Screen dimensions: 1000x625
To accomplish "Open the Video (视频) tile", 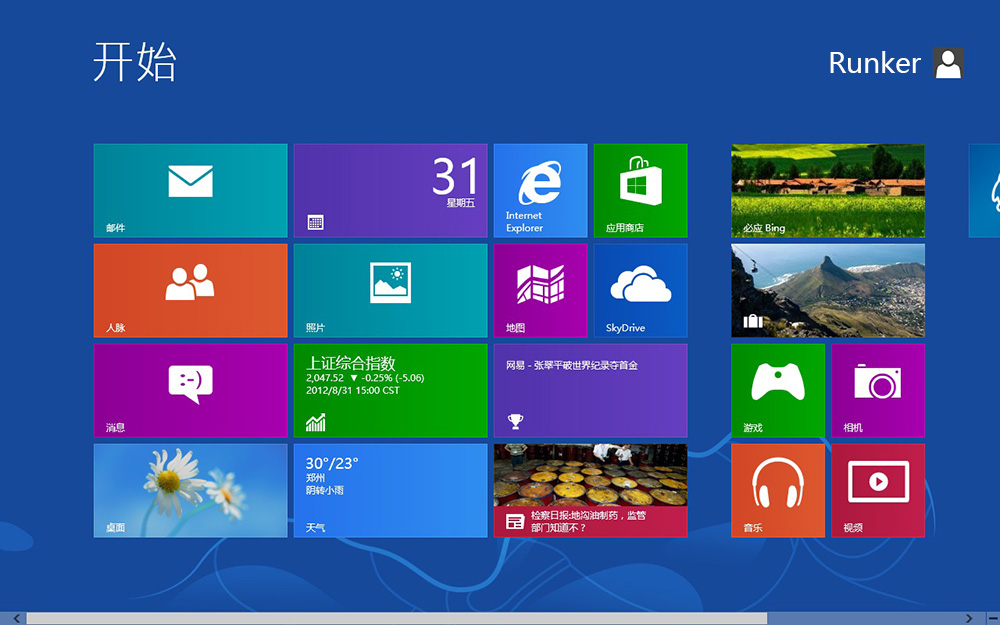I will (877, 490).
